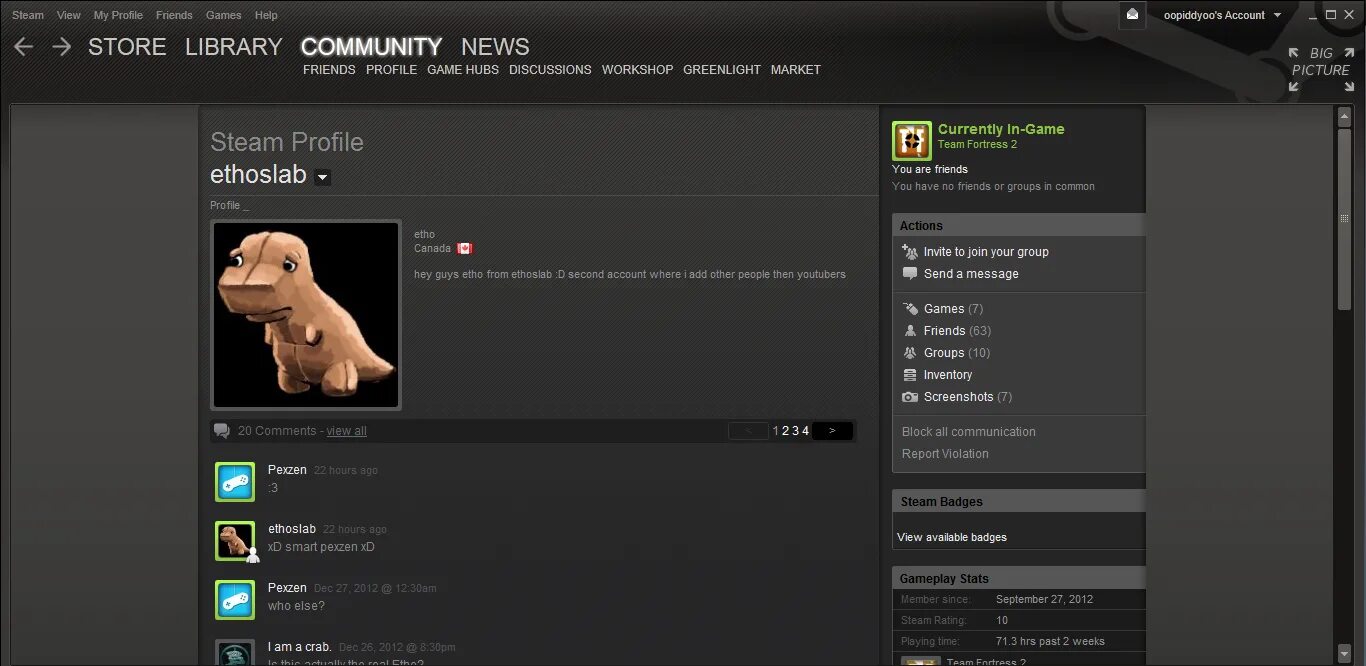The height and width of the screenshot is (666, 1366).
Task: Switch to the STORE section
Action: coord(127,47)
